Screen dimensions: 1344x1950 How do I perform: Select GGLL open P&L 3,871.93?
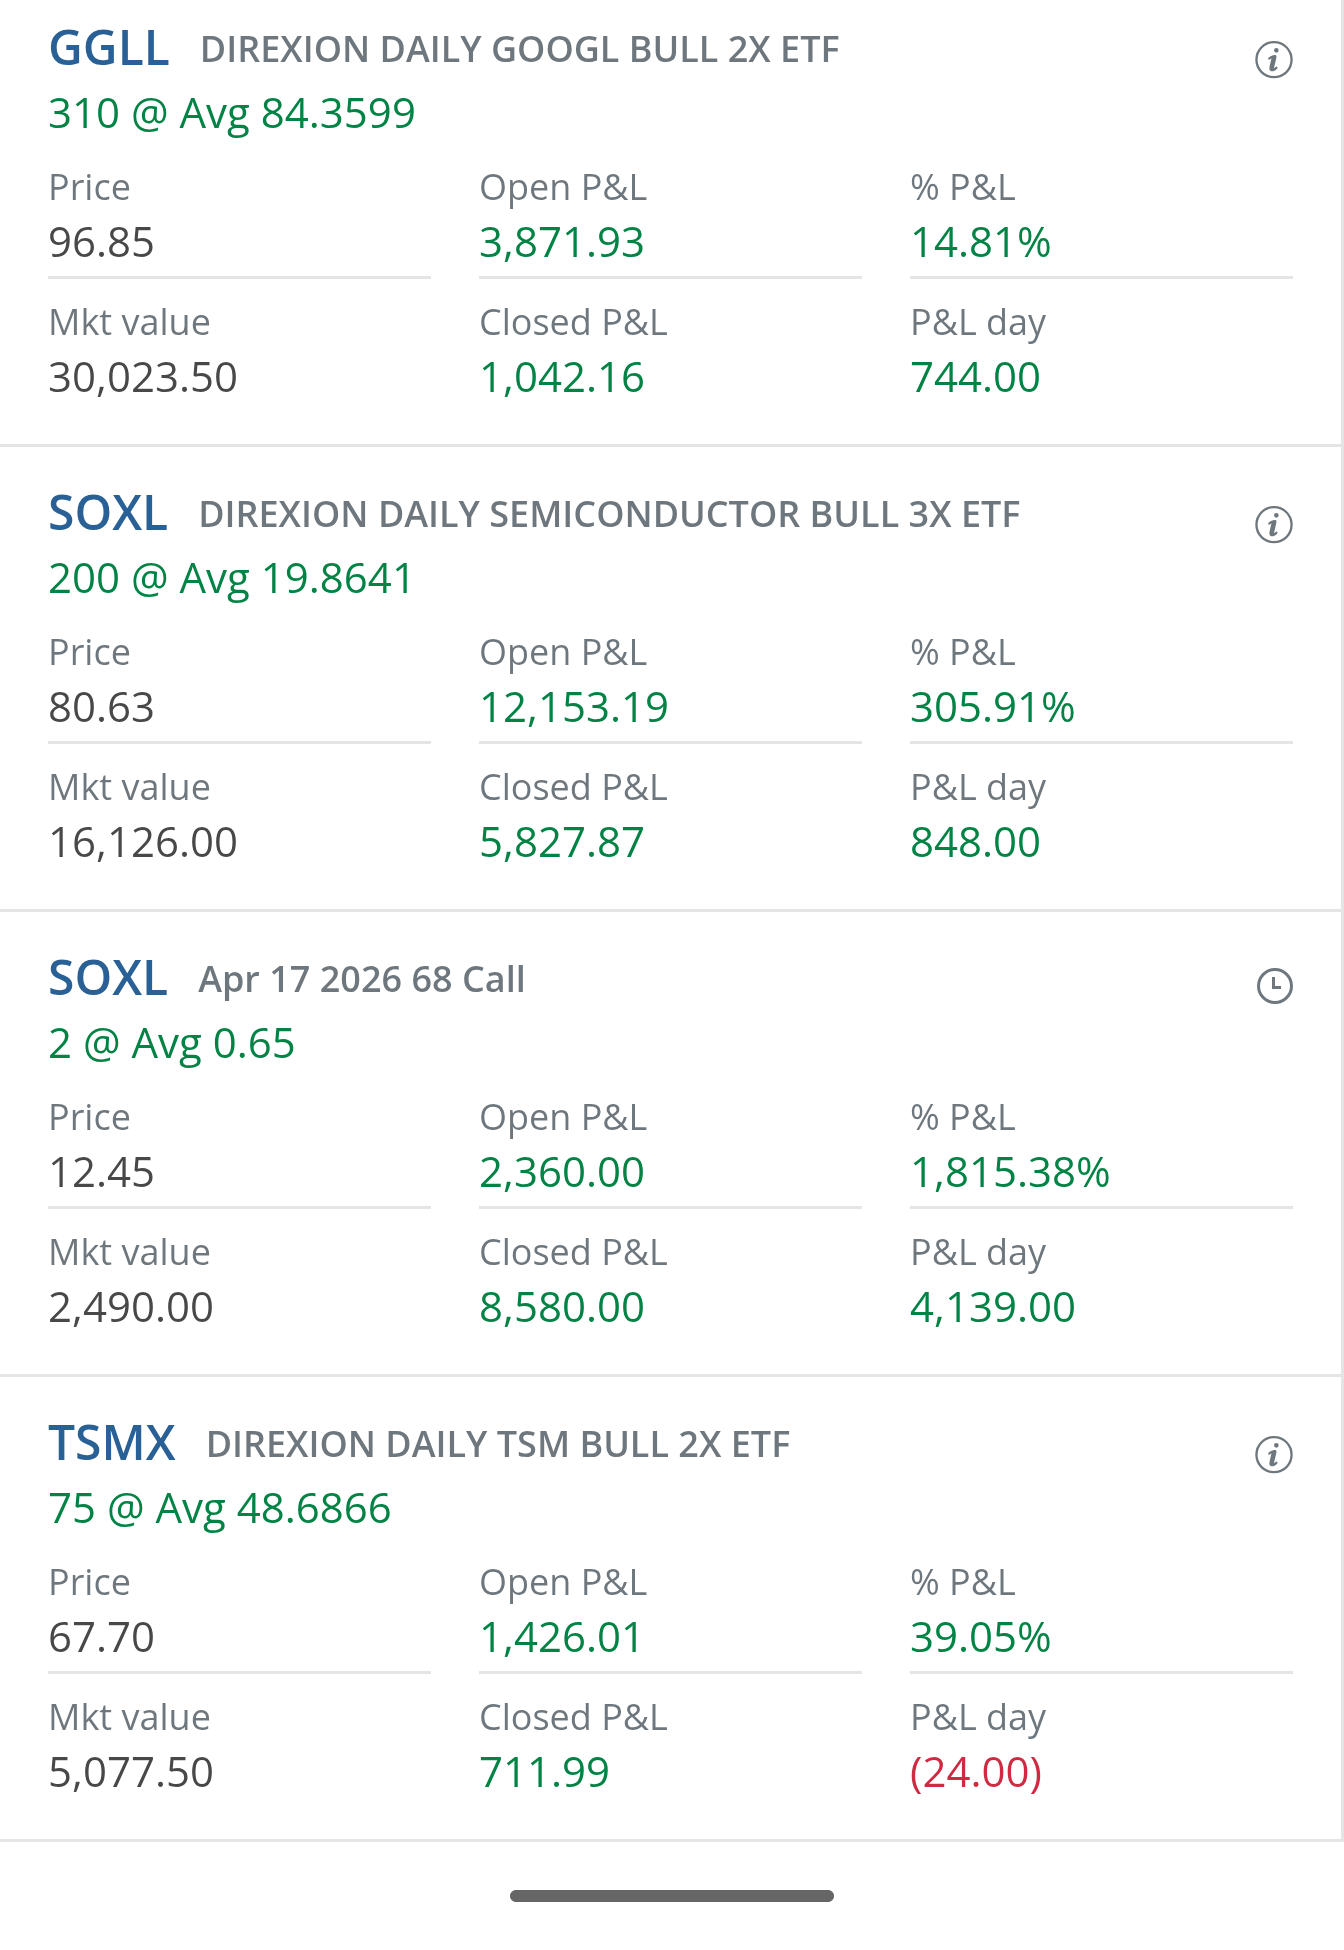(x=562, y=243)
